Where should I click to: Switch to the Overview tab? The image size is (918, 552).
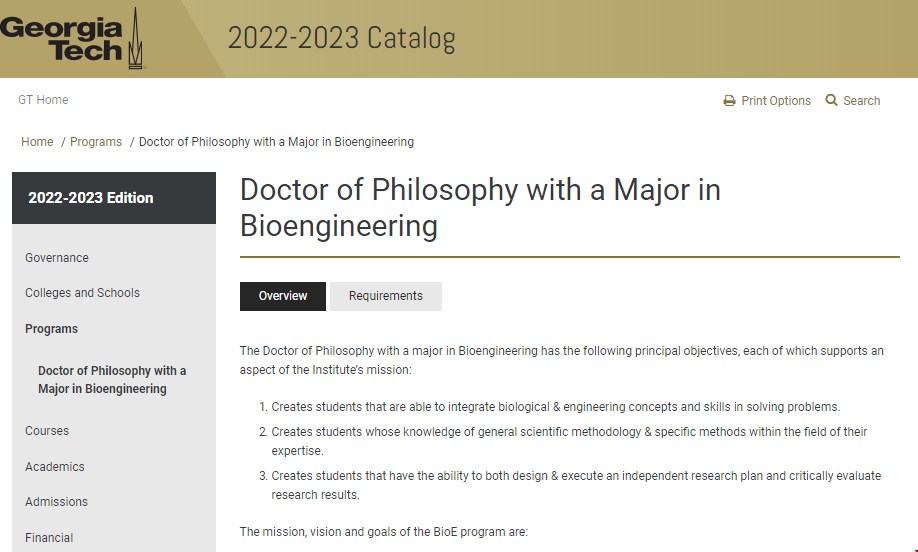pos(283,296)
